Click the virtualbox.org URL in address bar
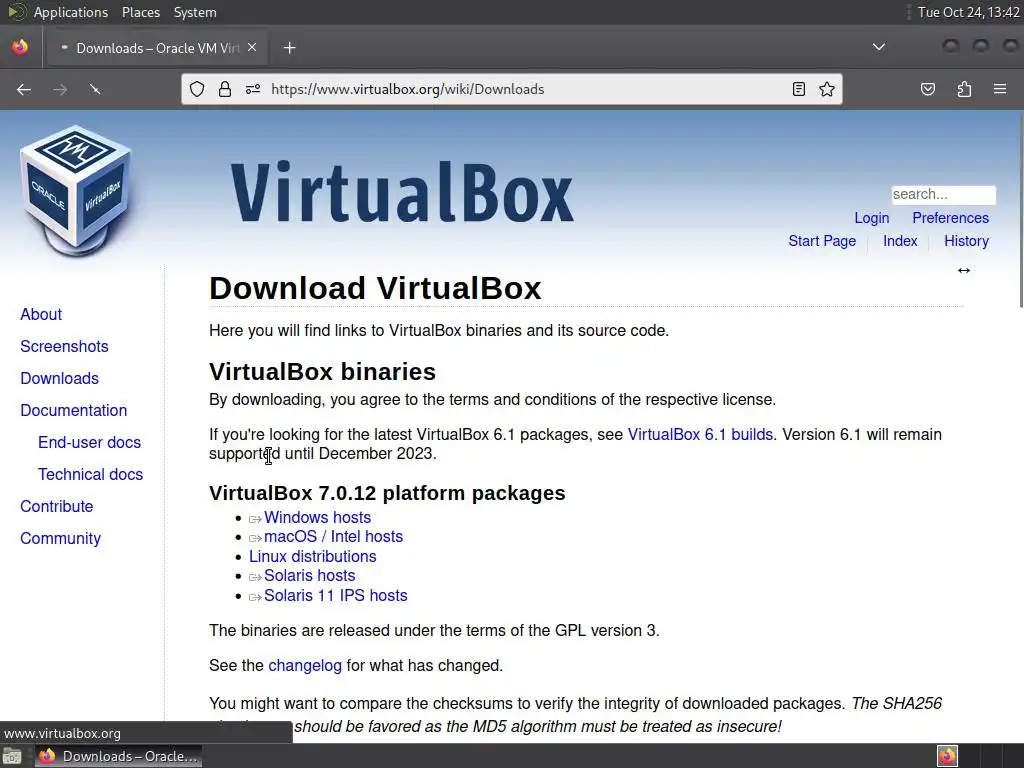The height and width of the screenshot is (768, 1024). [408, 89]
